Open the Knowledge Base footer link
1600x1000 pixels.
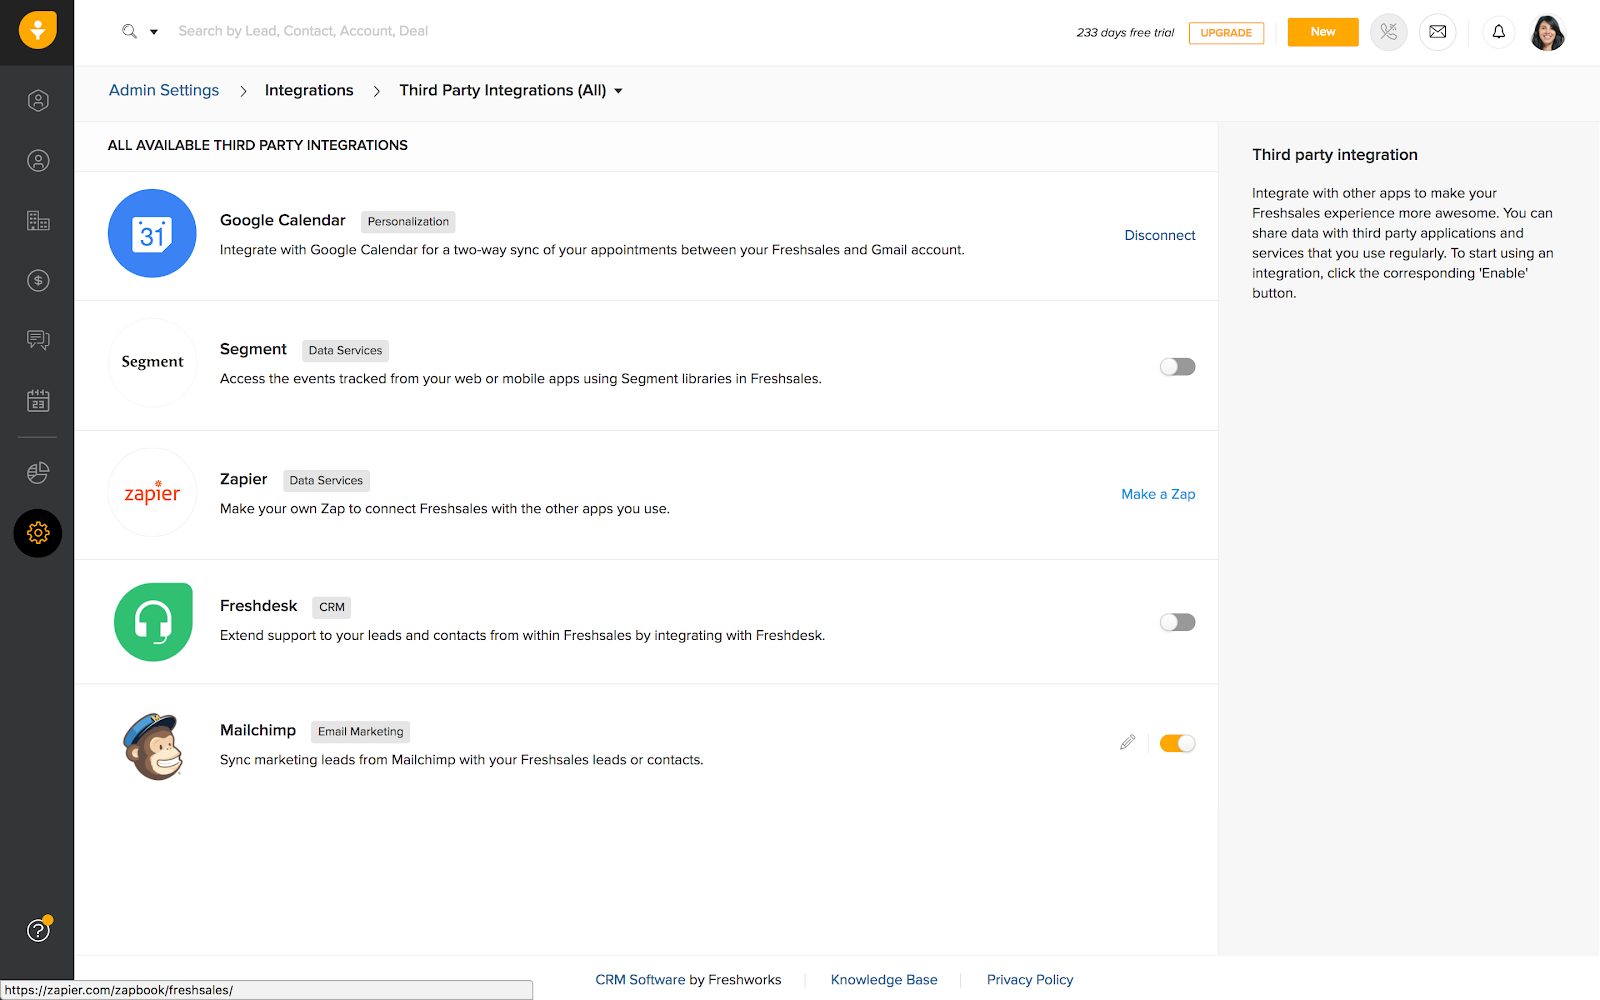[884, 980]
